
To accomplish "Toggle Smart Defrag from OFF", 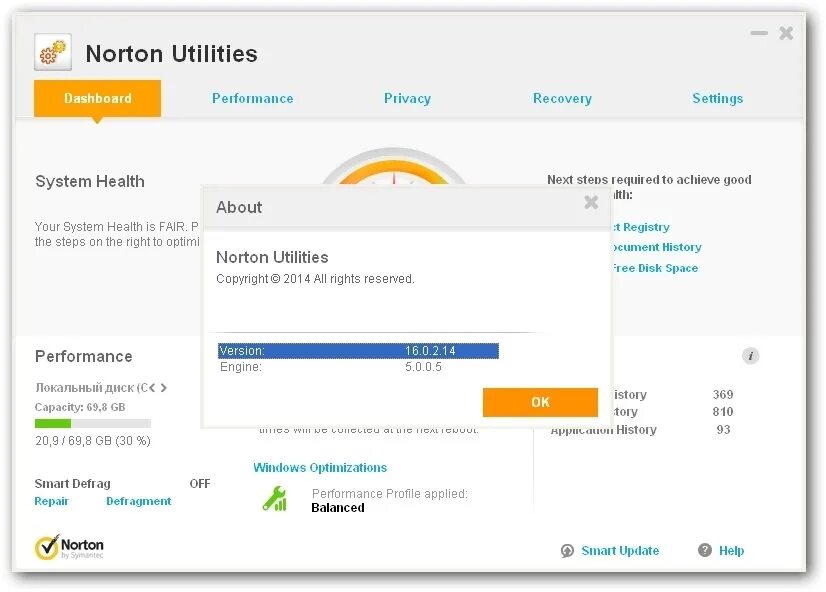I will coord(199,484).
